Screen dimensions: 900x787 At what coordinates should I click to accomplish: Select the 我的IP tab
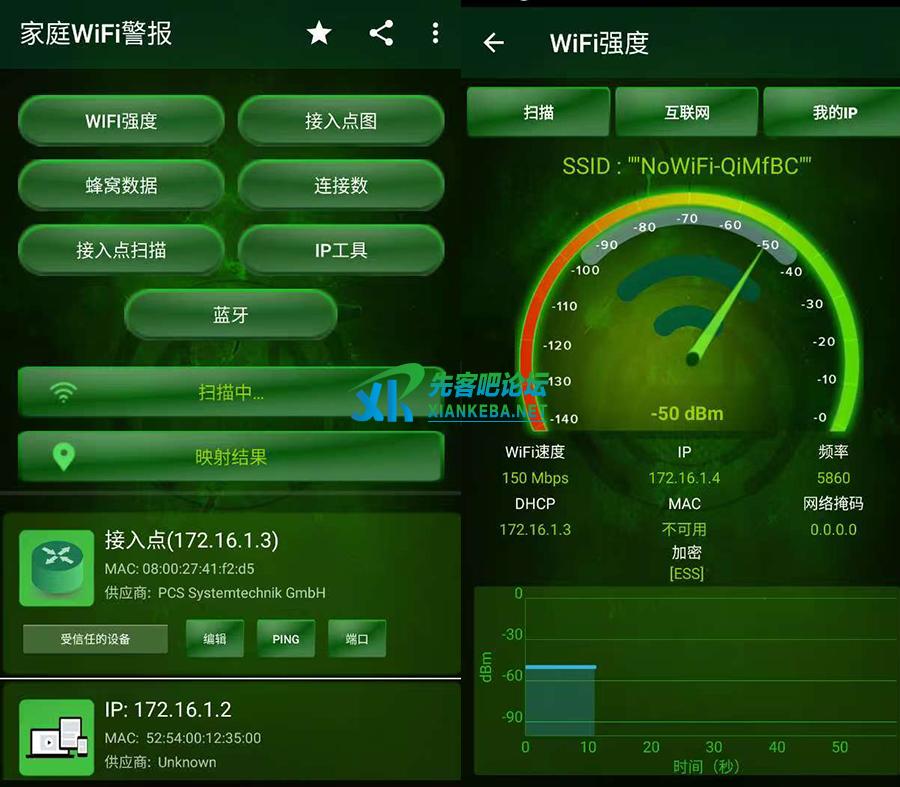pos(833,112)
